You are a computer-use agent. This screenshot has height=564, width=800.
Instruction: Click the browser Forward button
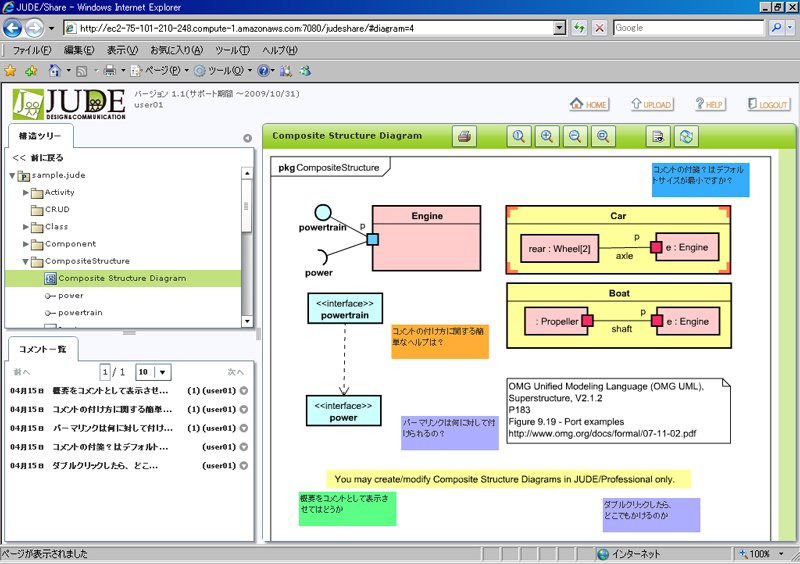(34, 28)
